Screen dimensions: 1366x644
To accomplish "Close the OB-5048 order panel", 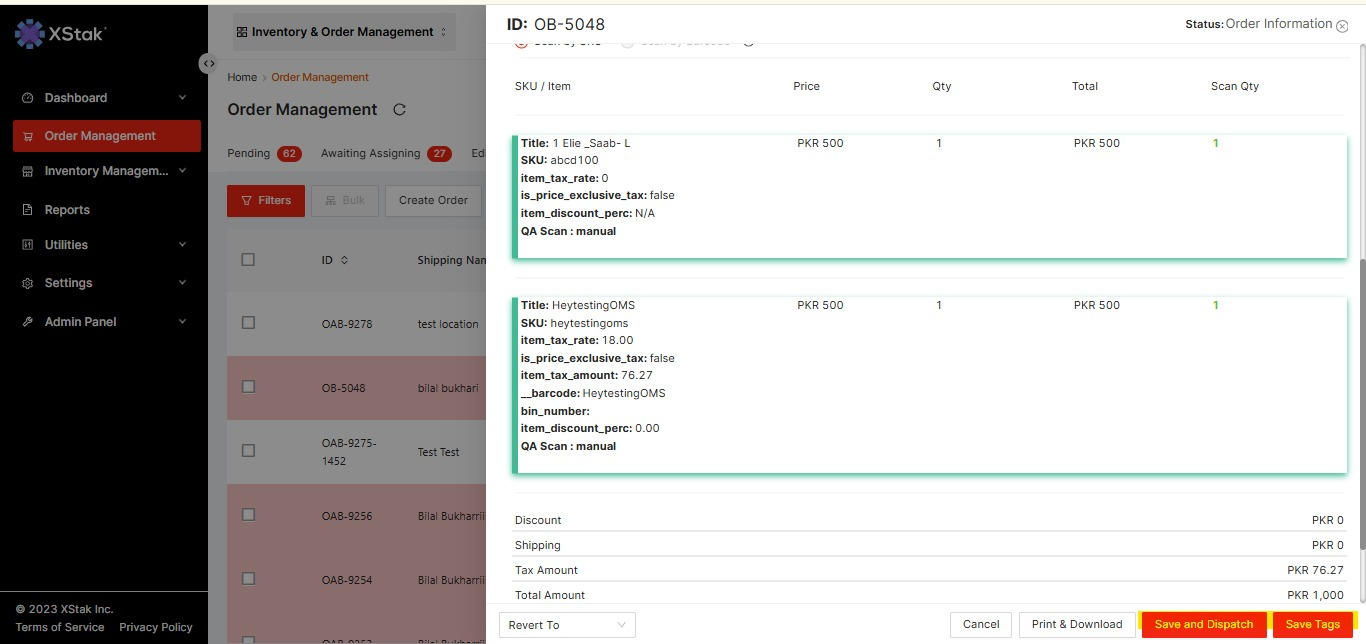I will coord(1342,26).
